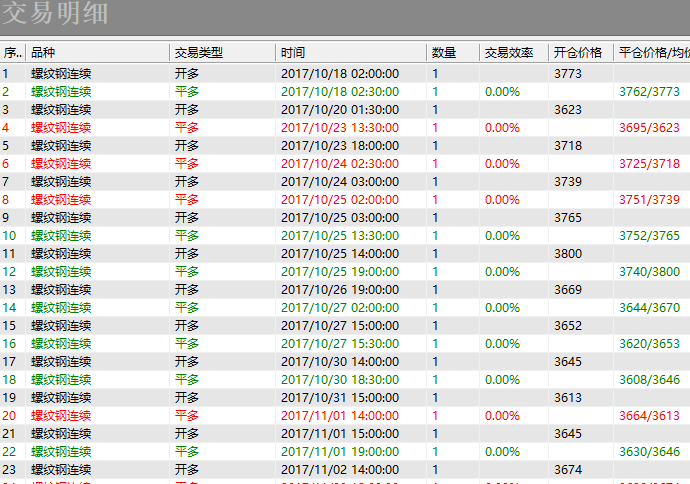Screen dimensions: 690x484
Task: Click close price 3751/3739
Action: pyautogui.click(x=650, y=200)
